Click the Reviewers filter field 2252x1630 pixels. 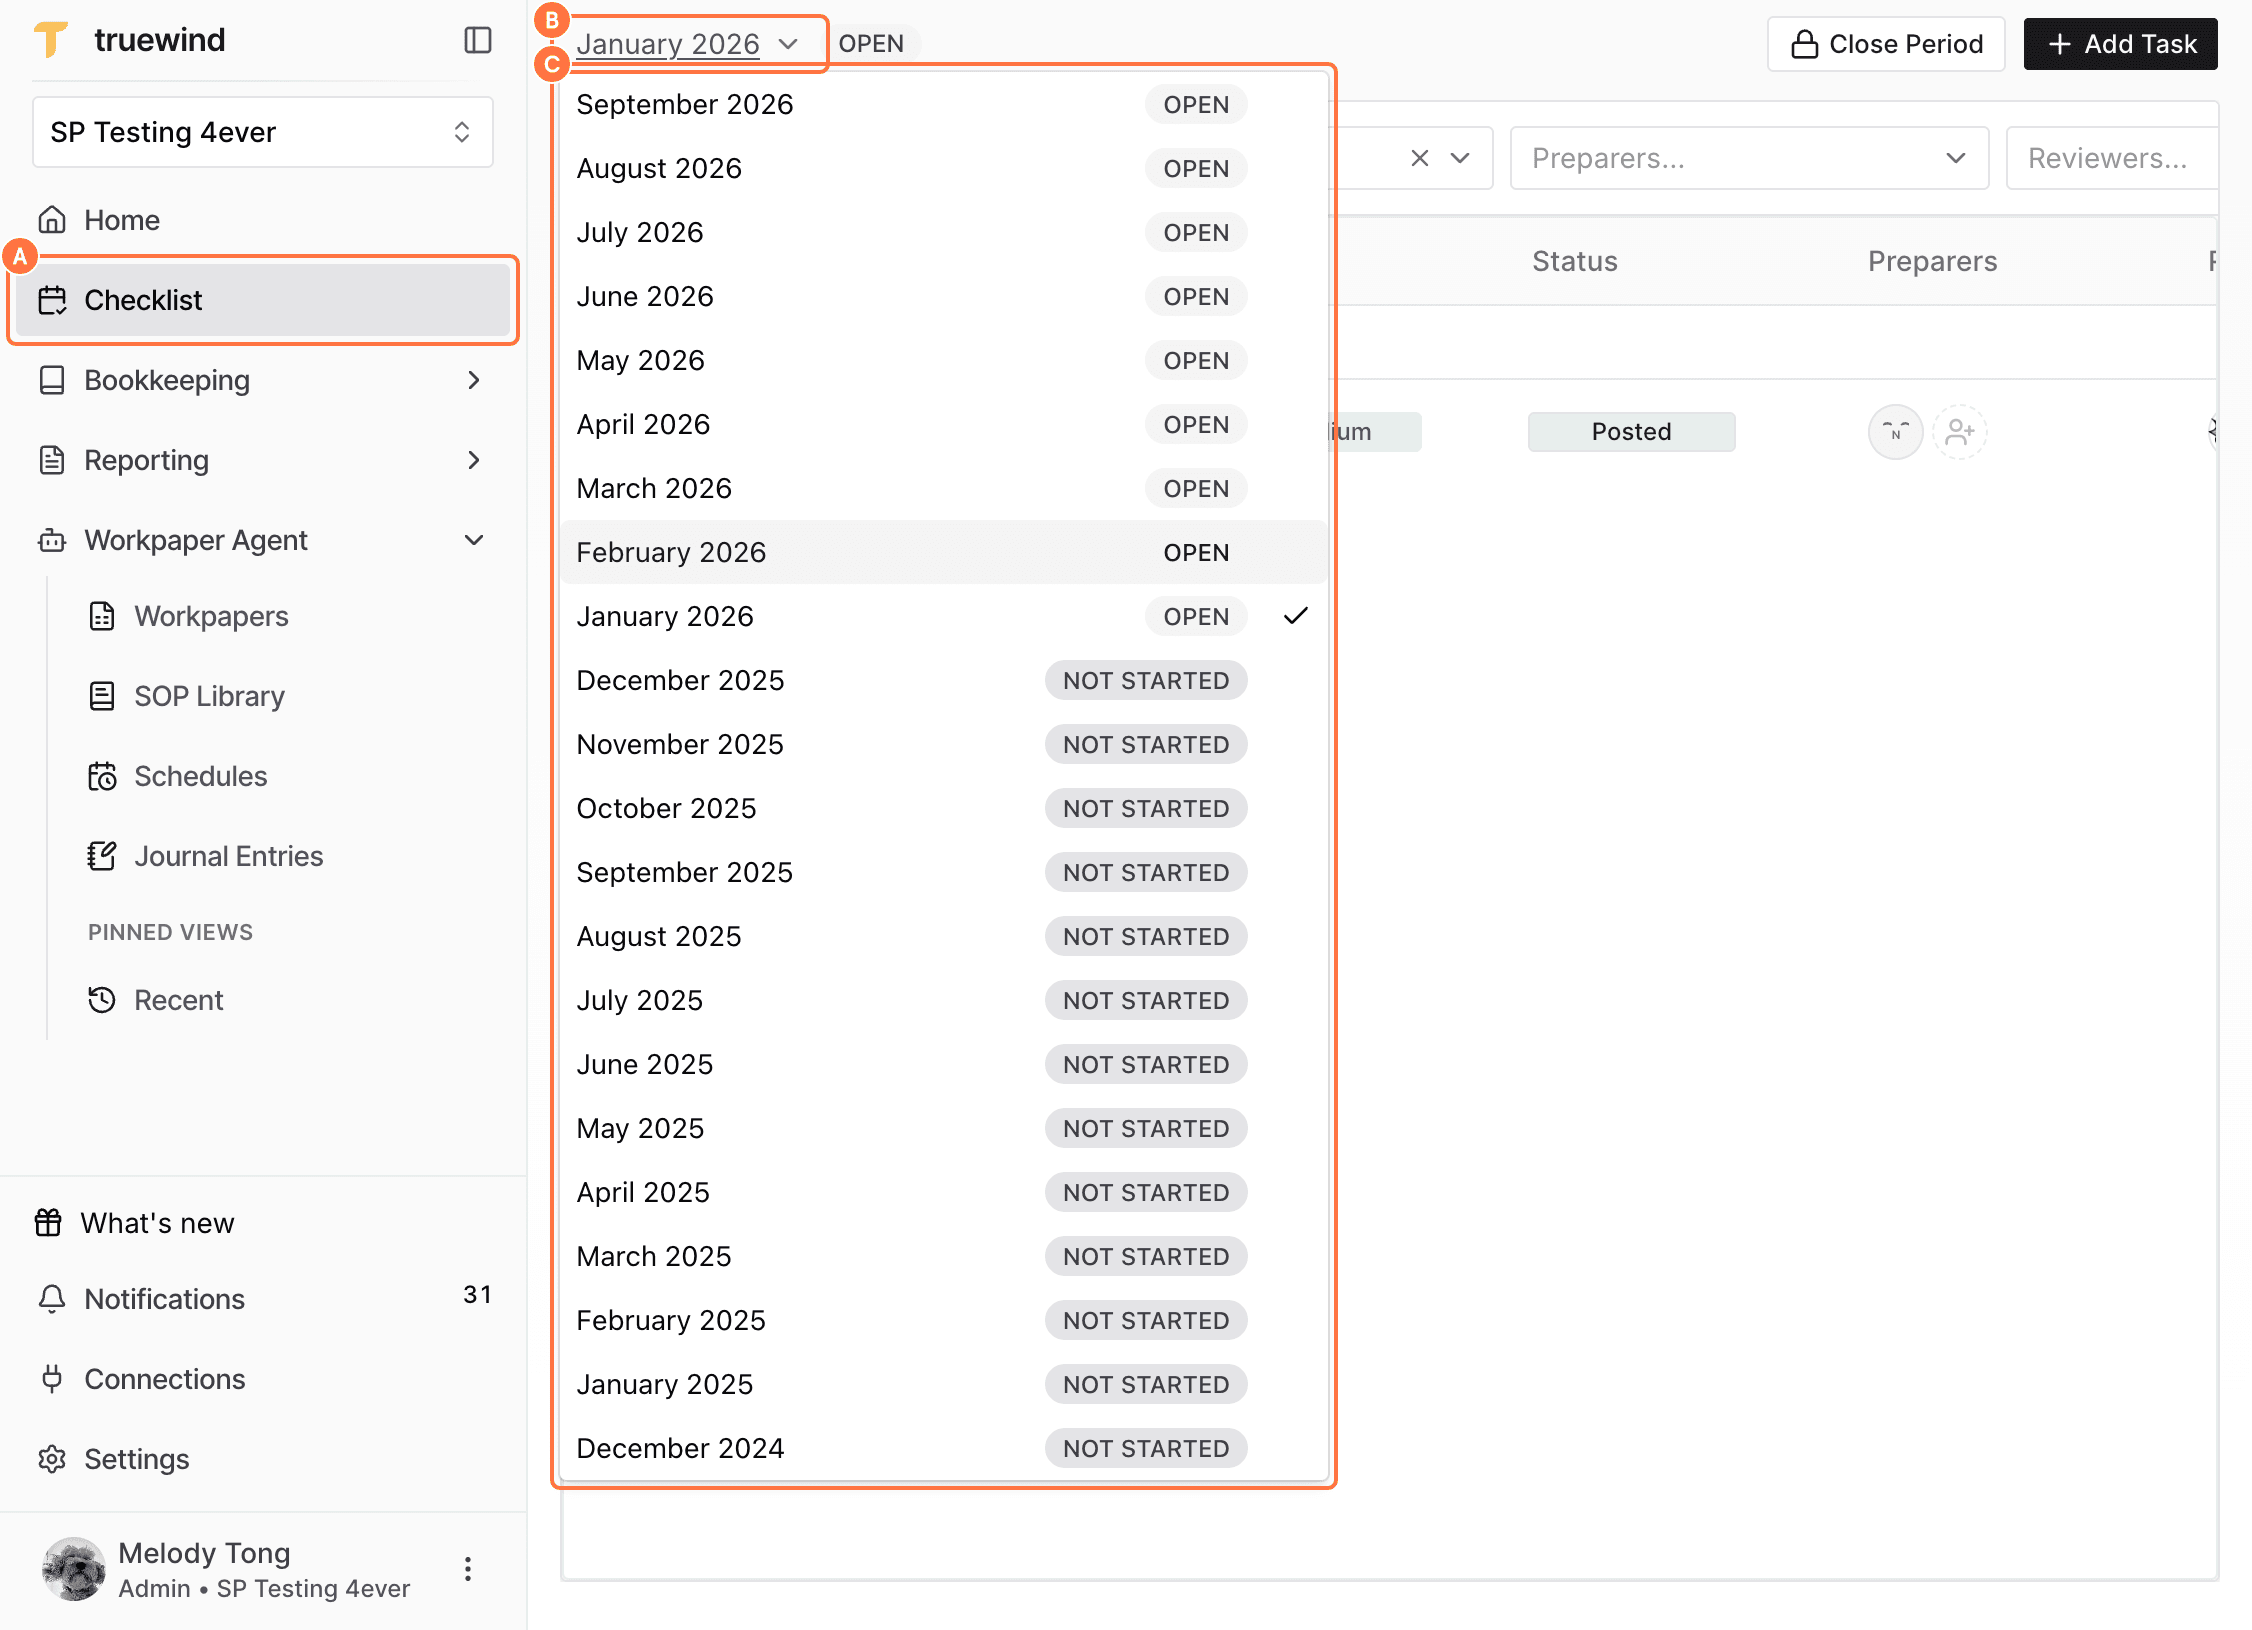[x=2112, y=158]
